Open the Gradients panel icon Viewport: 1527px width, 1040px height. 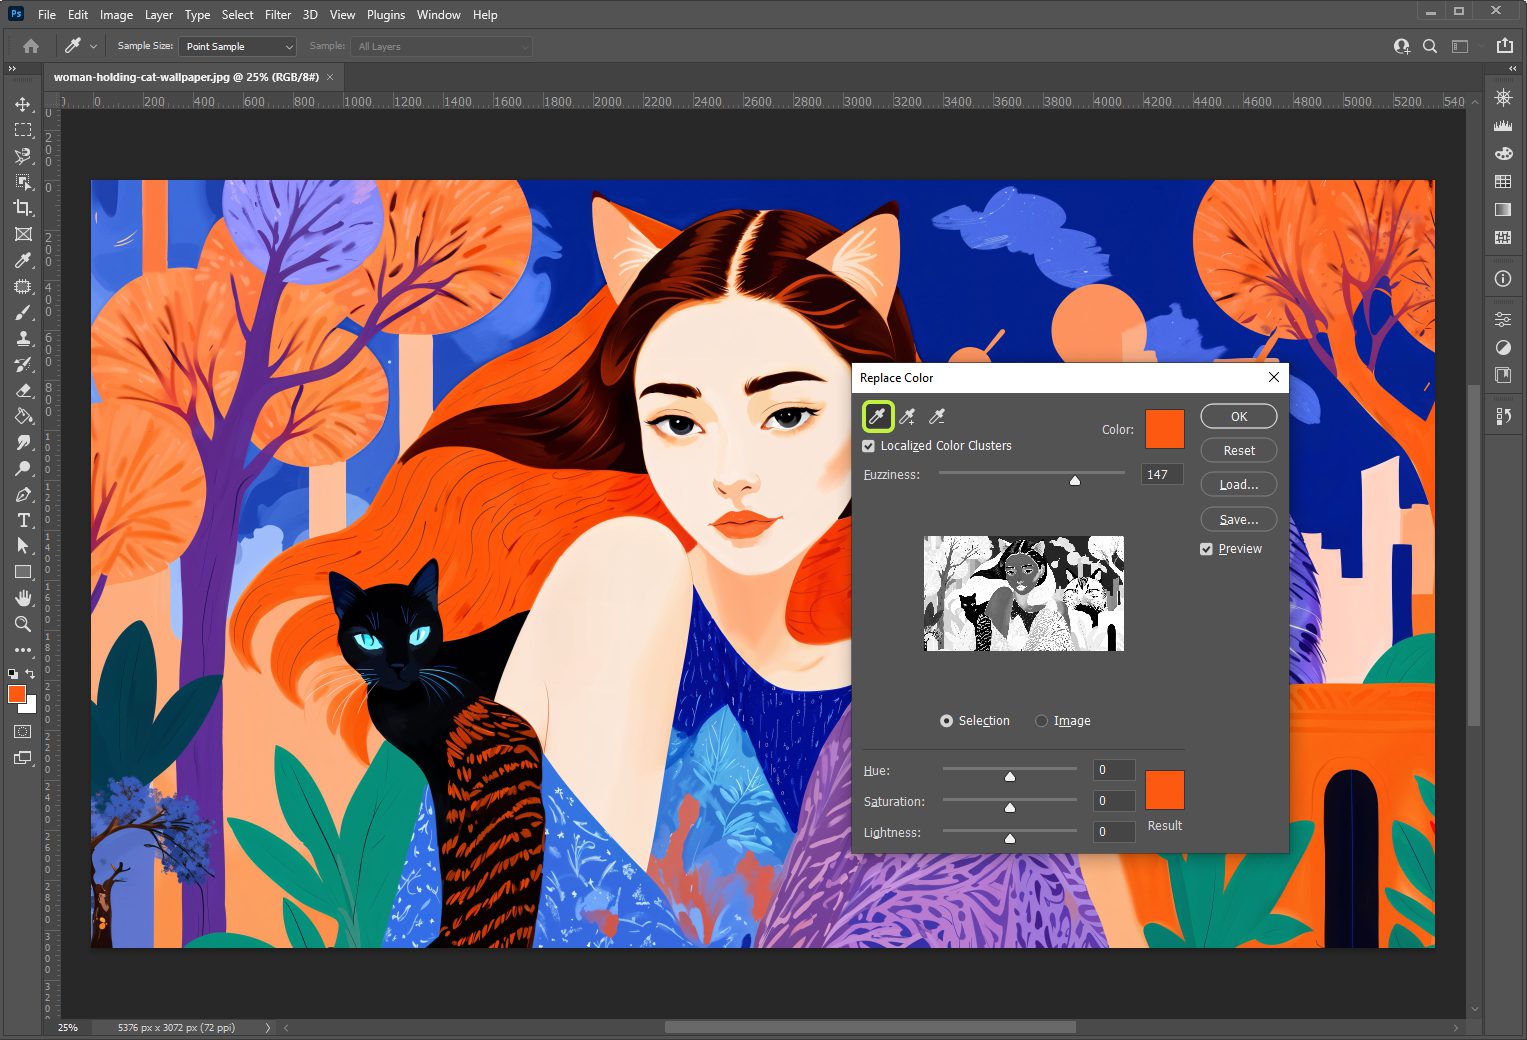point(1502,209)
